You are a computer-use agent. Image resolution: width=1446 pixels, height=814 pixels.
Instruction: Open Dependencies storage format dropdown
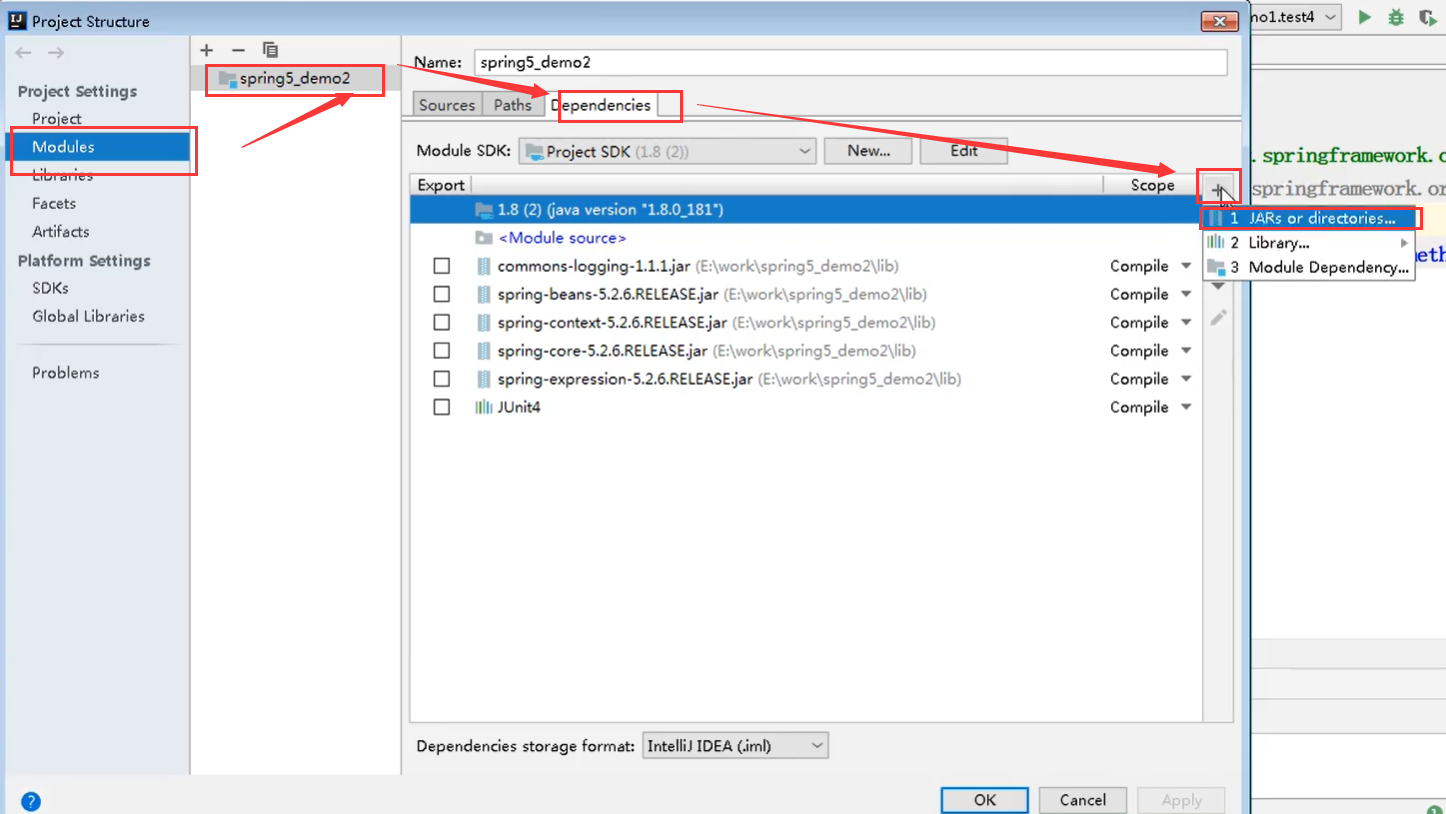tap(735, 746)
